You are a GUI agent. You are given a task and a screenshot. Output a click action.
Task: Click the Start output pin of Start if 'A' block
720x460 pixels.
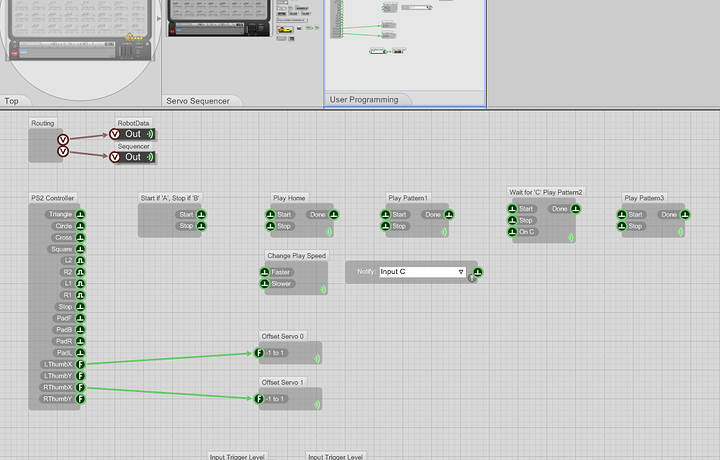coord(202,214)
